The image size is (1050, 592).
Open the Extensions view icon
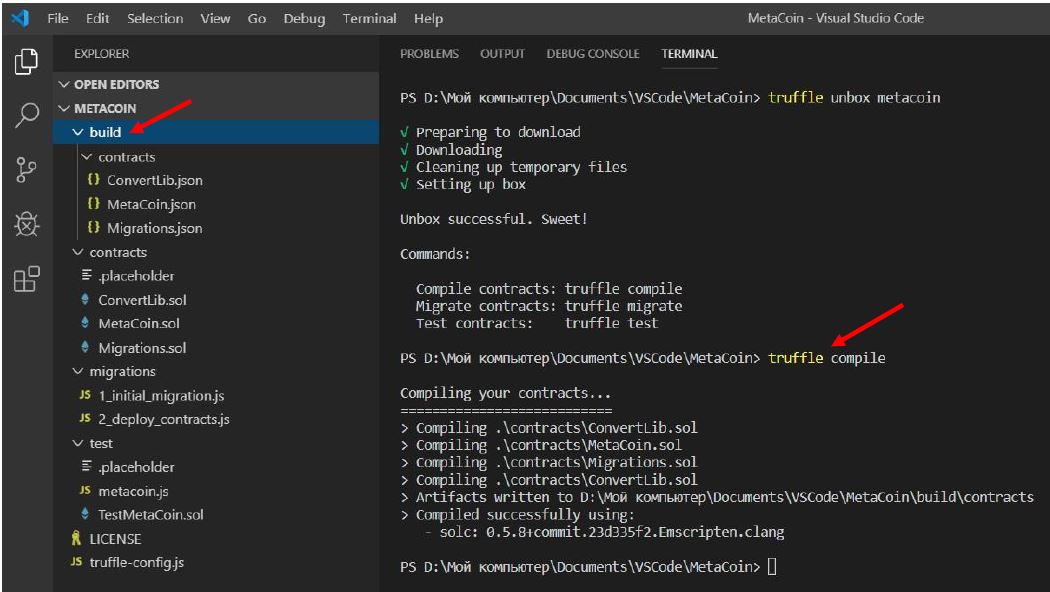27,279
